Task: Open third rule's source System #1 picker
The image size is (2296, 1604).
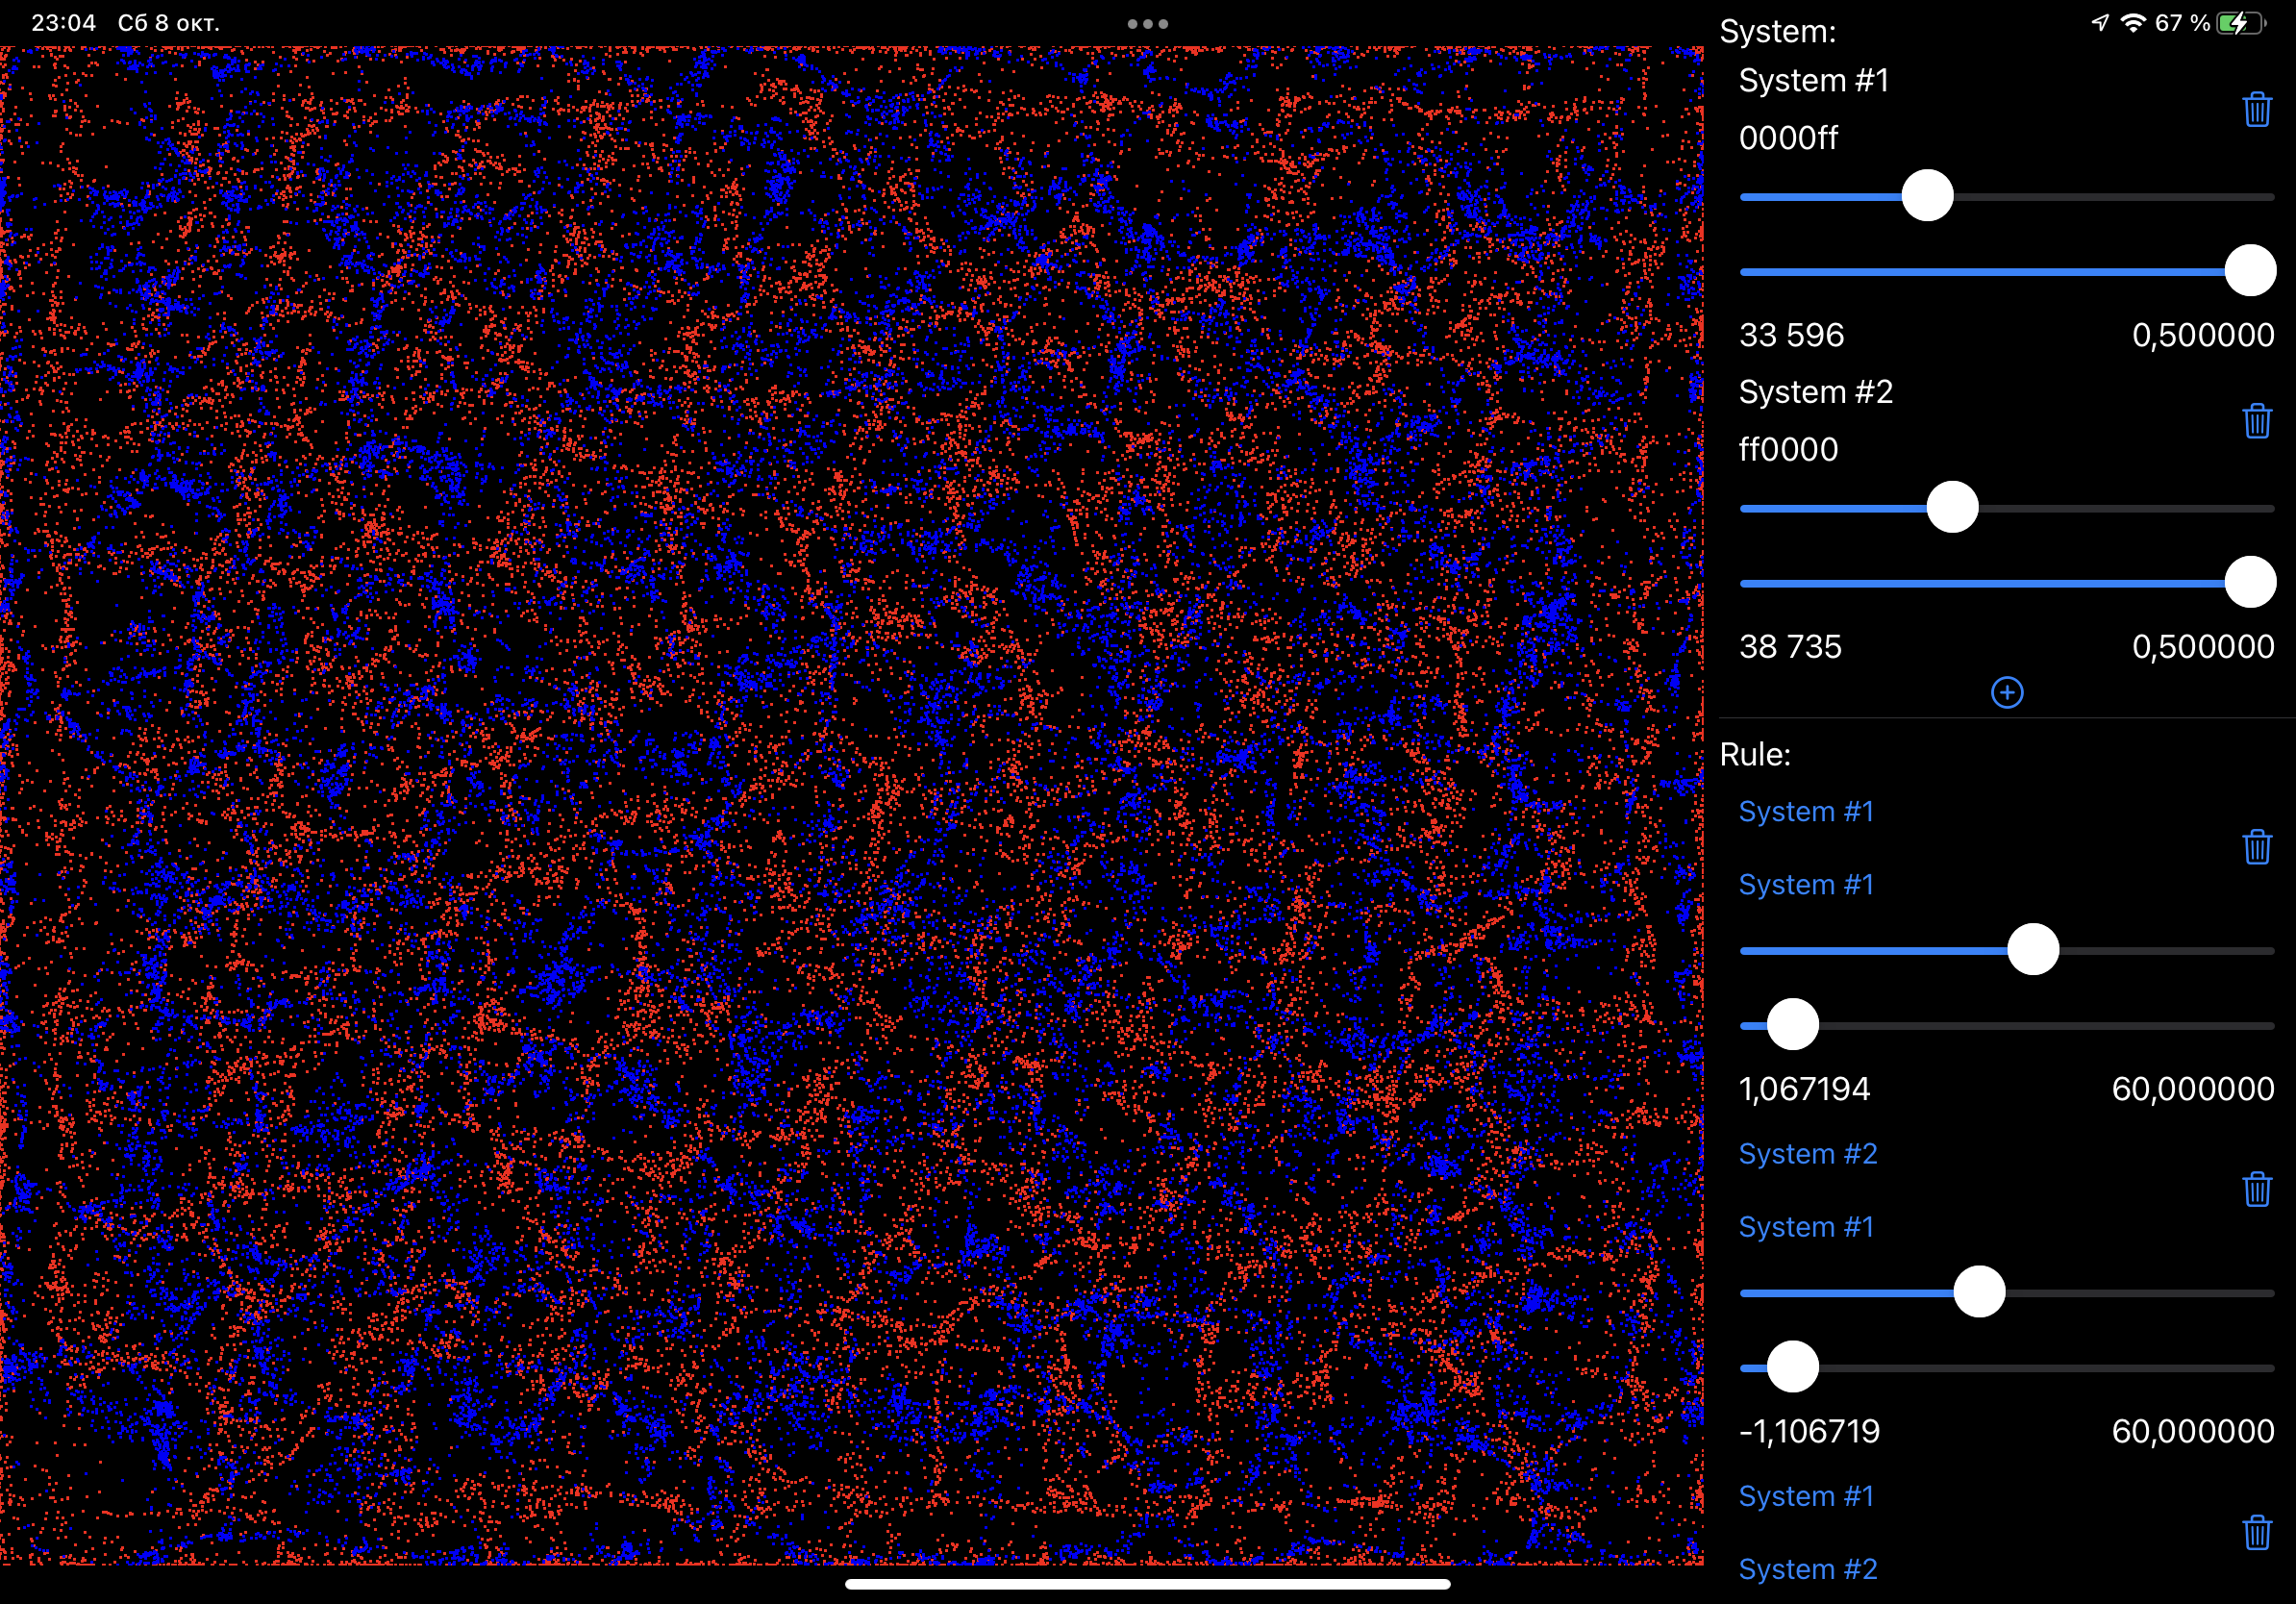Action: point(1806,1495)
